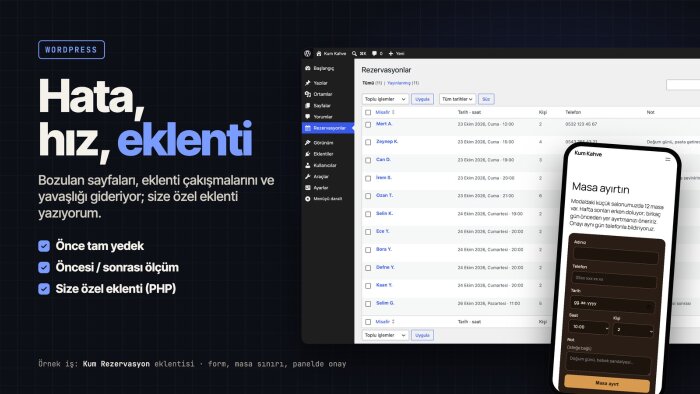This screenshot has height=394, width=700.
Task: Check the Defne Y. row checkbox
Action: point(368,268)
